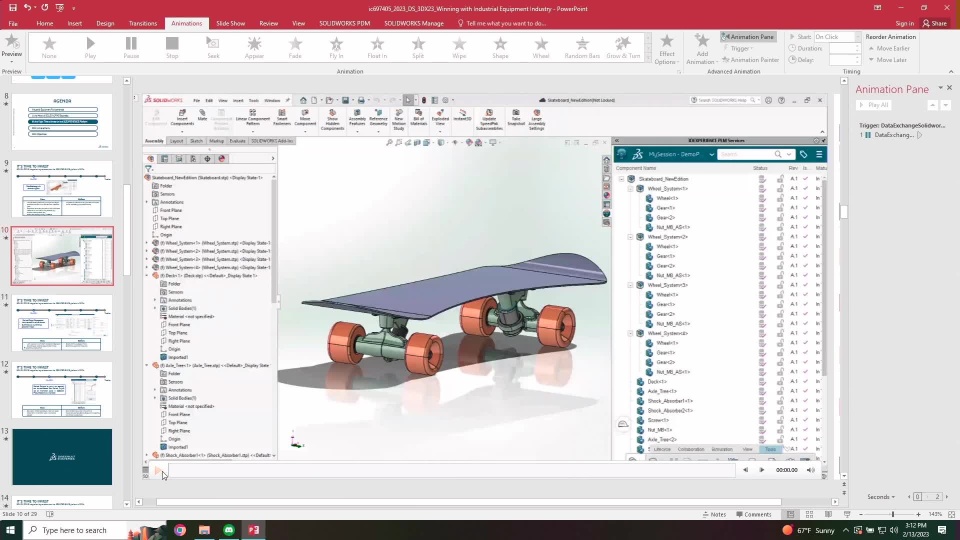Open the Start On Click dropdown
Image resolution: width=960 pixels, height=540 pixels.
[x=857, y=37]
